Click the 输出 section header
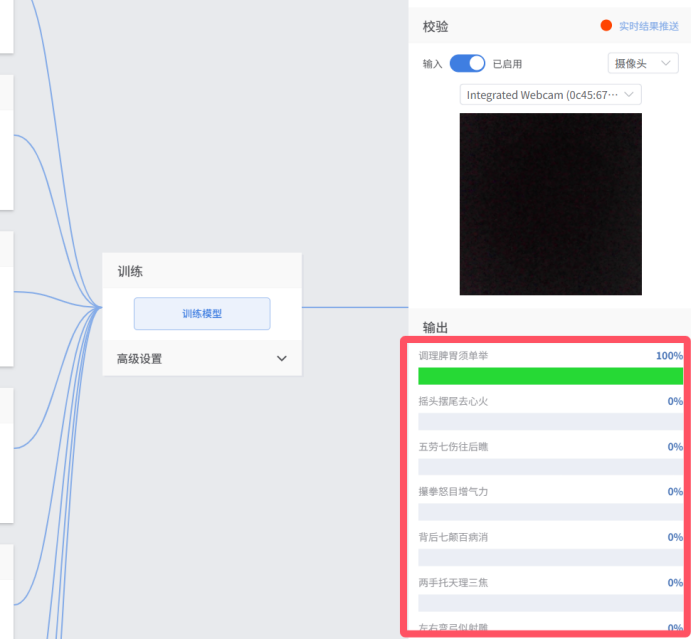This screenshot has height=640, width=692. point(435,328)
